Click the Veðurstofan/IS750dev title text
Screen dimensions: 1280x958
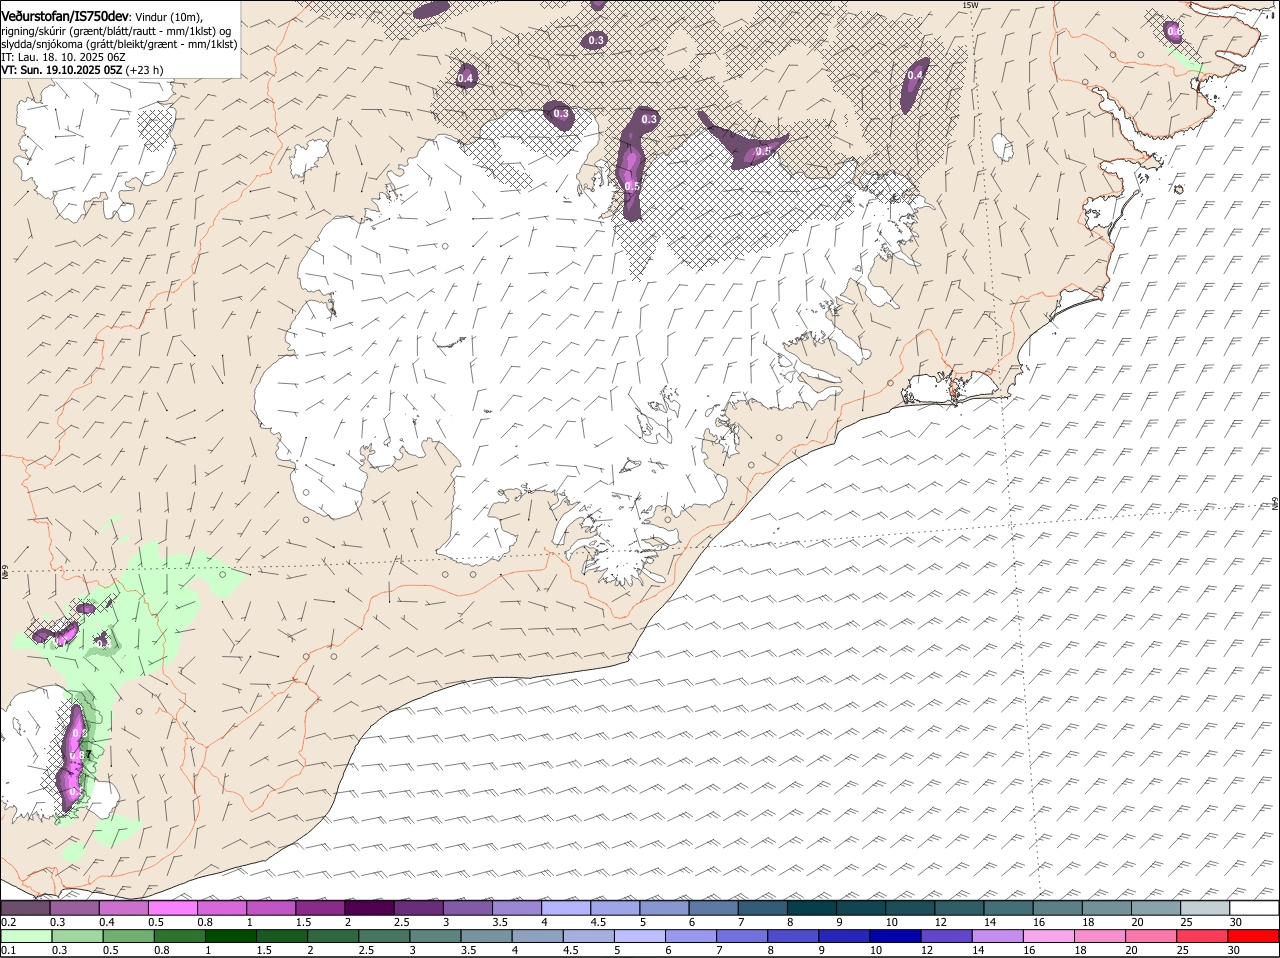click(65, 17)
